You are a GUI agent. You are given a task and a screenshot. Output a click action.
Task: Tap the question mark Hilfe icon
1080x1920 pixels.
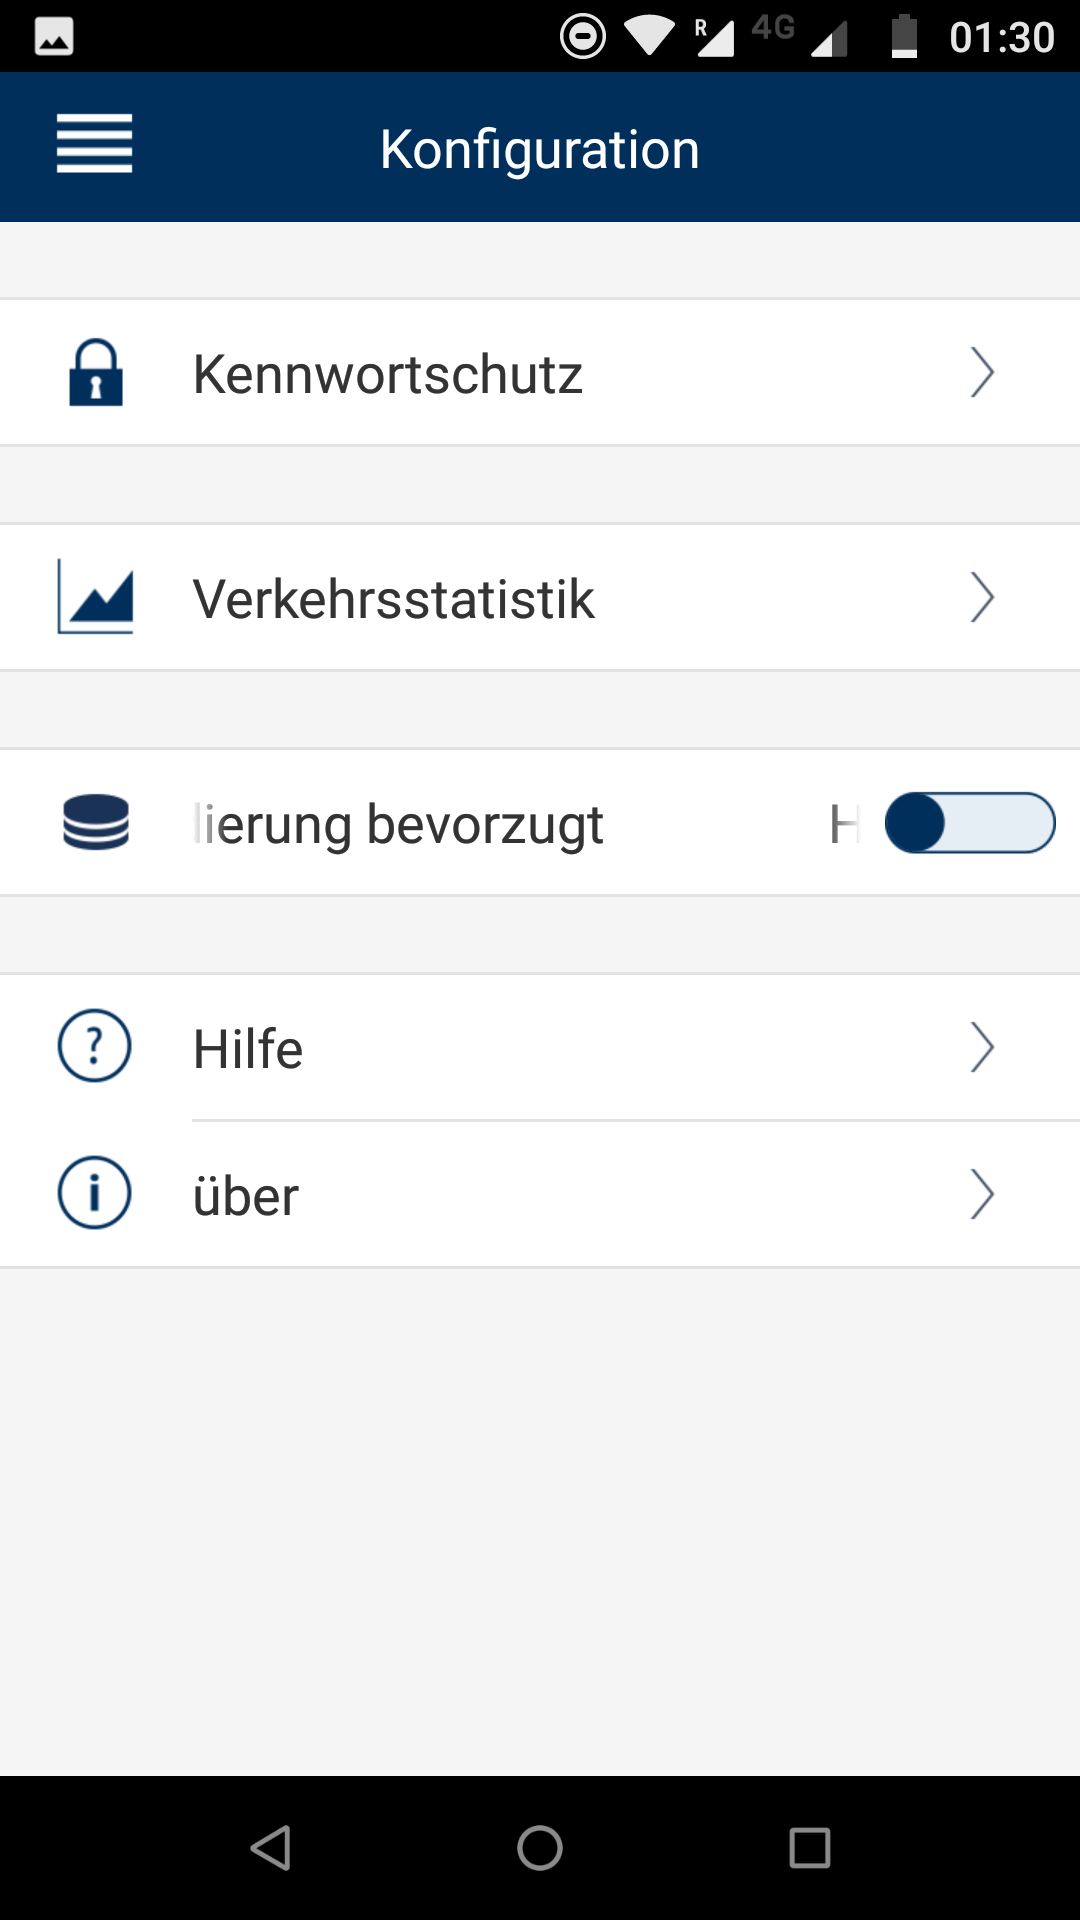(x=95, y=1046)
